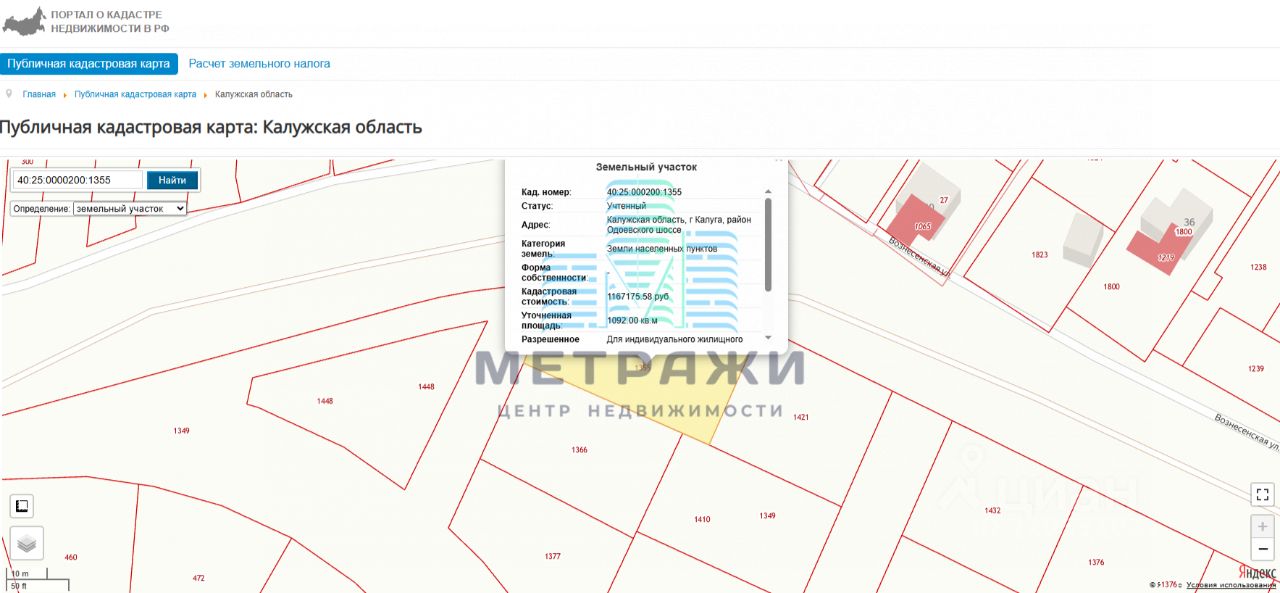The width and height of the screenshot is (1280, 593).
Task: Click parcel label 460 on map
Action: click(x=70, y=557)
